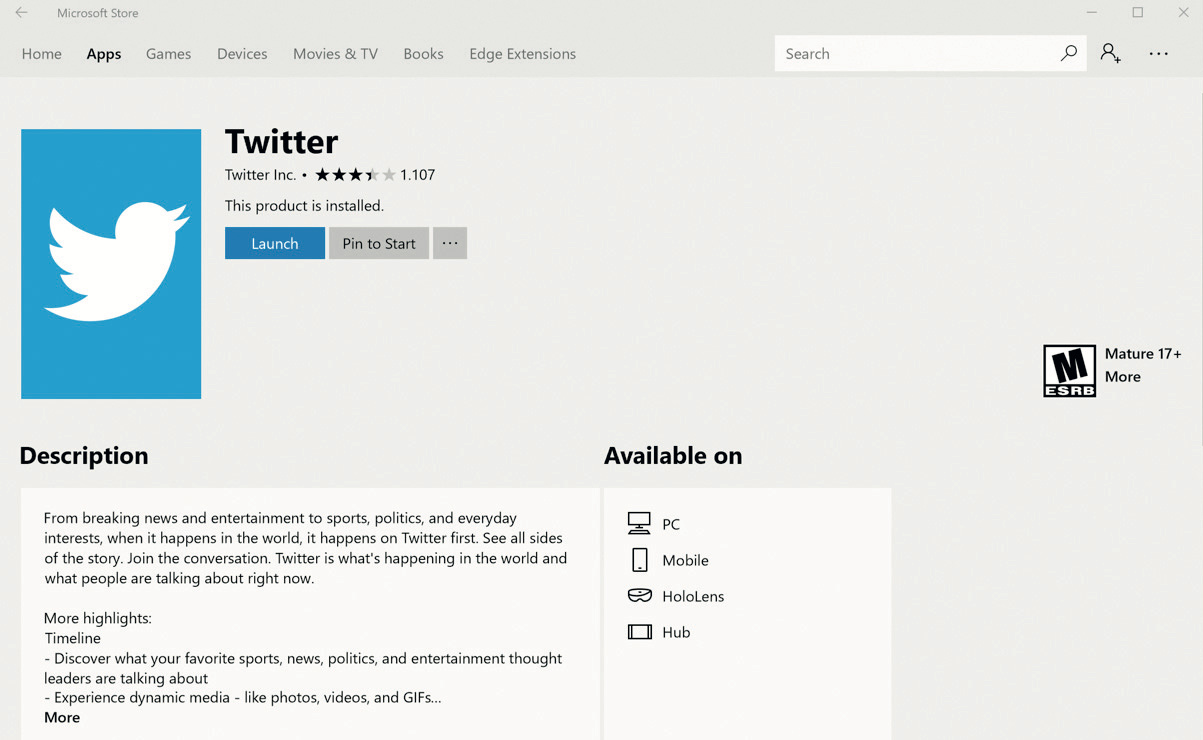1203x740 pixels.
Task: Click the back arrow icon
Action: 21,13
